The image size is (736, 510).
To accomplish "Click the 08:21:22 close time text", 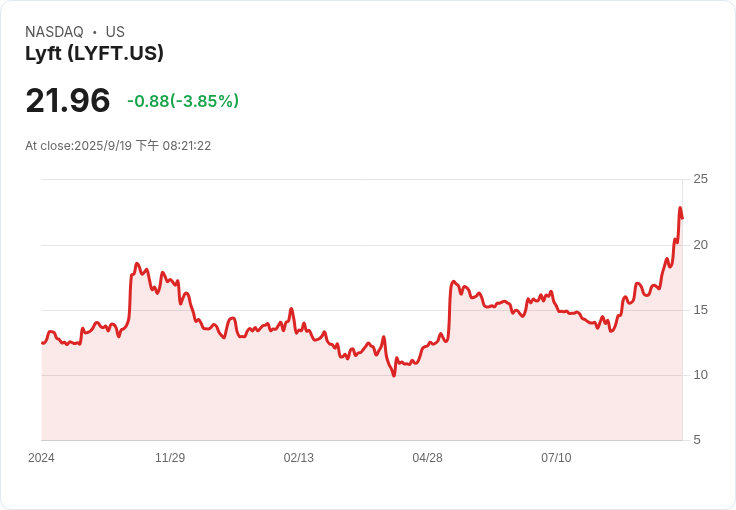I will [187, 146].
